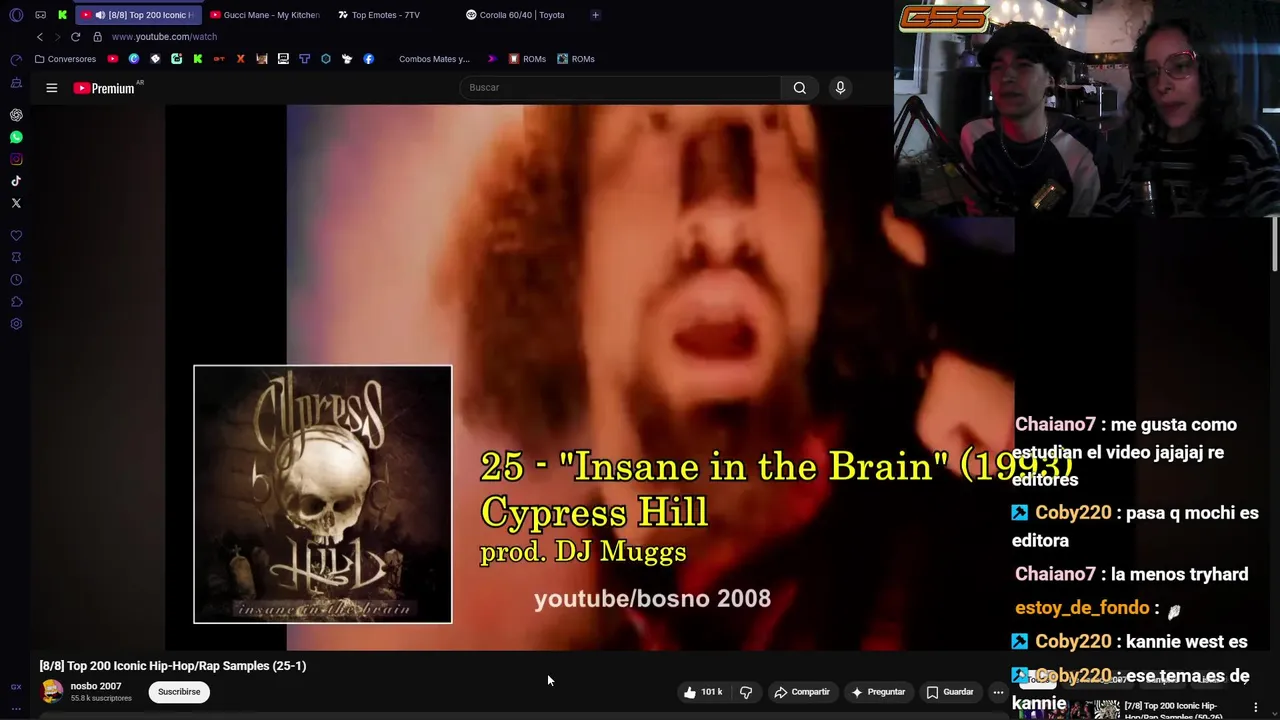Open Opera settings gear in sidebar
Viewport: 1280px width, 720px height.
point(16,324)
